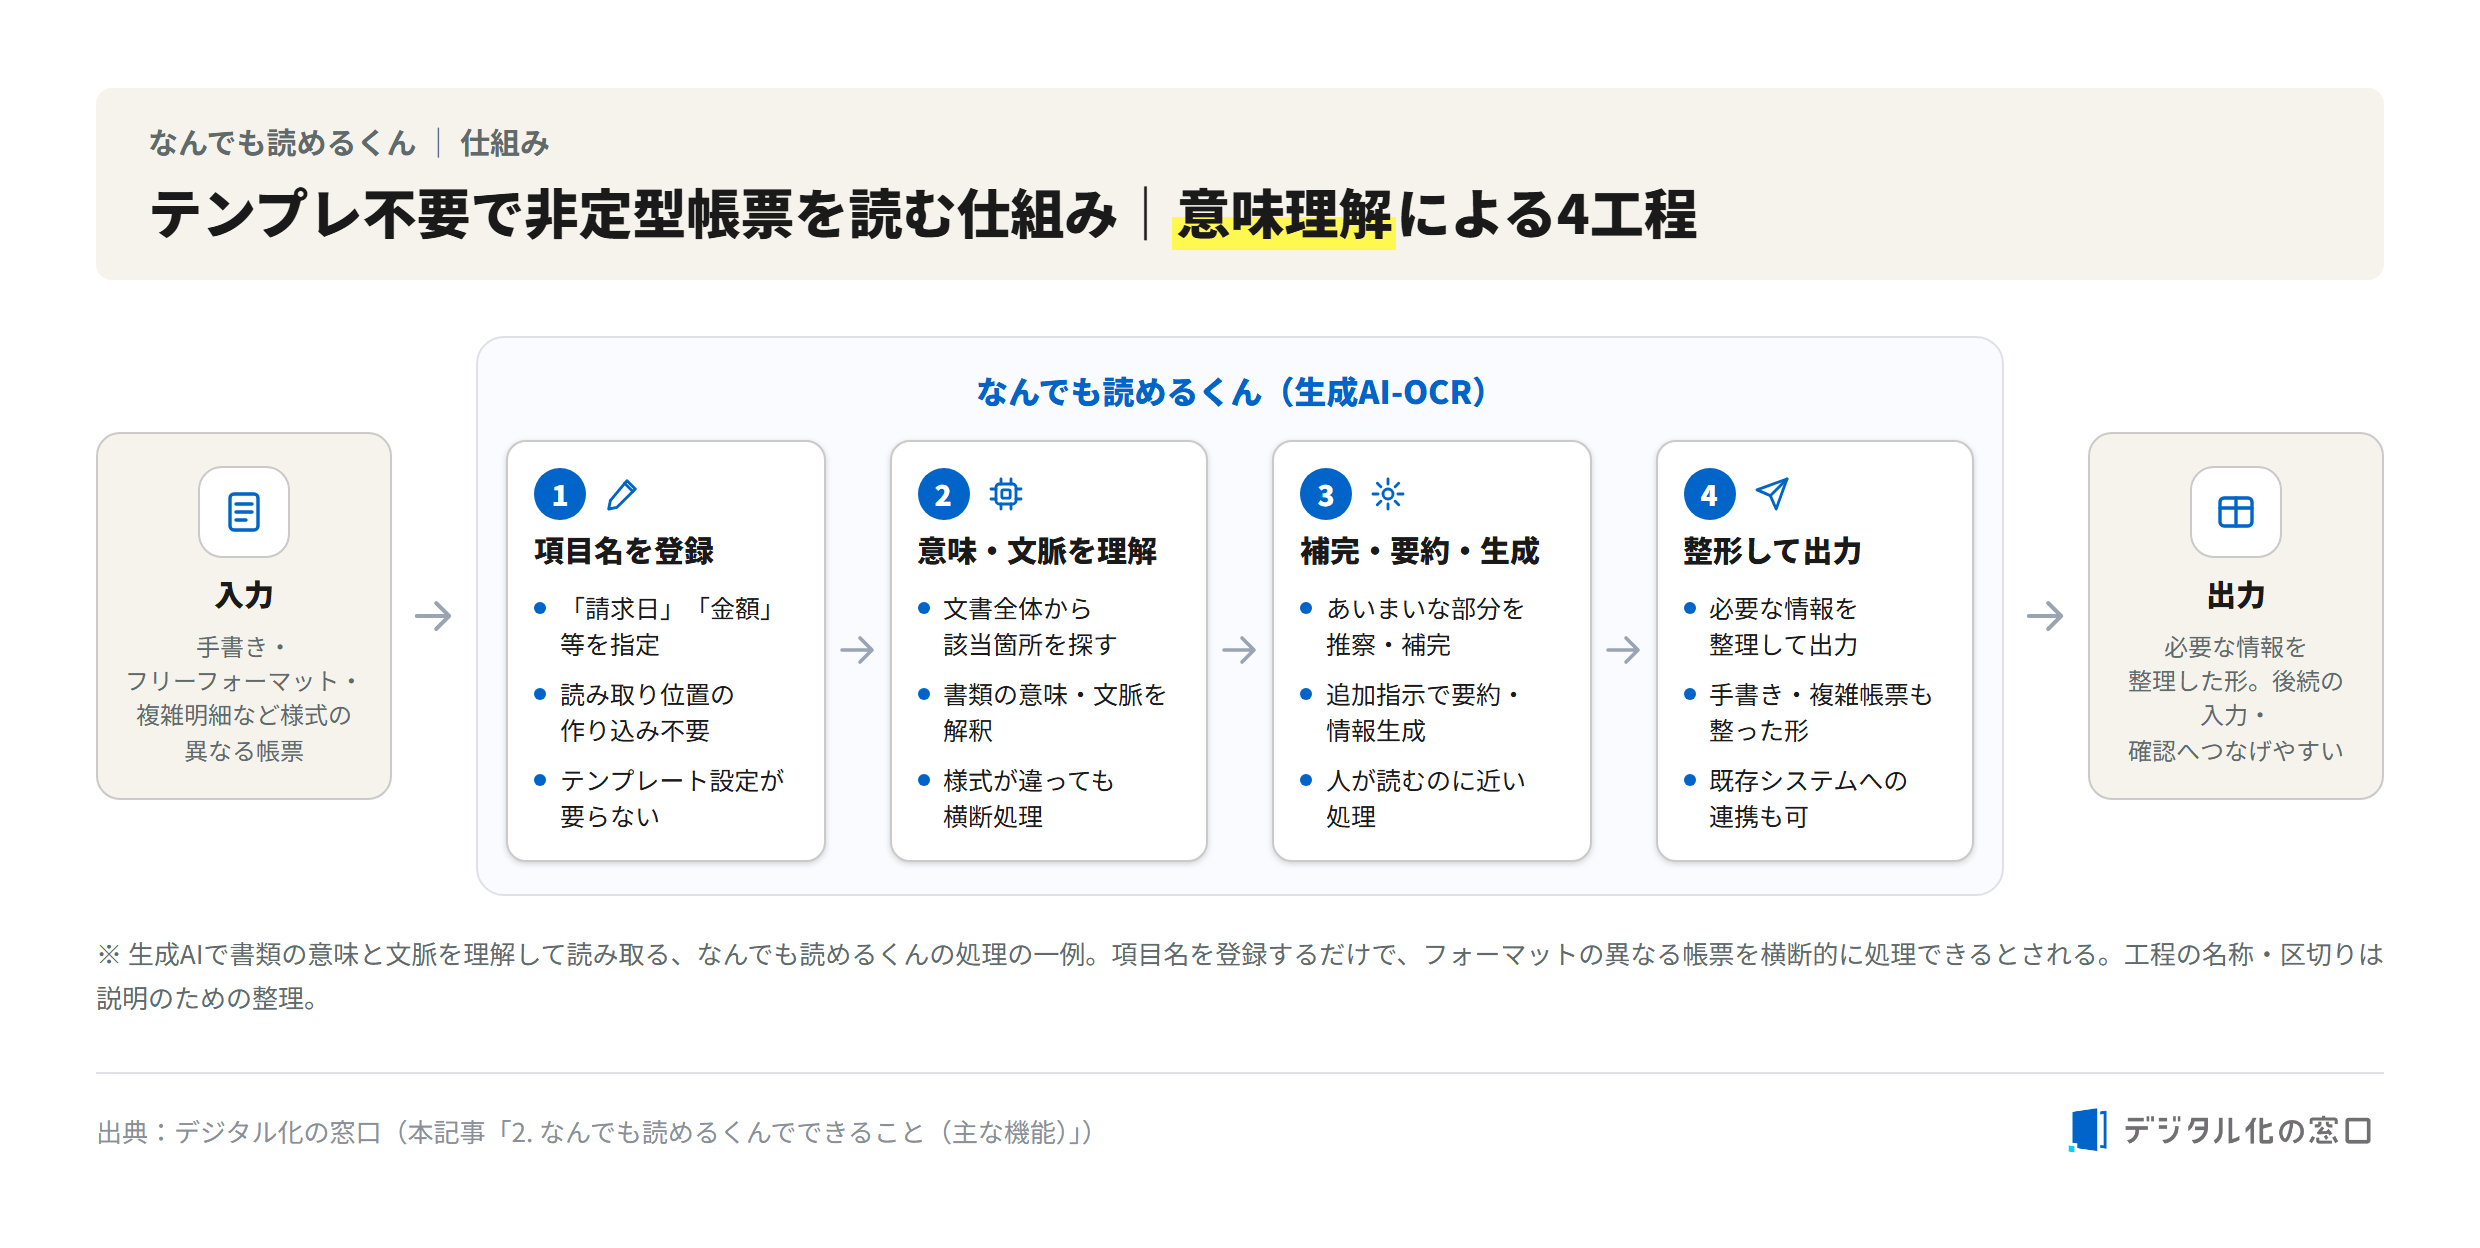Screen dimensions: 2480x1248
Task: Click the table grid icon above 出力
Action: 2235,512
